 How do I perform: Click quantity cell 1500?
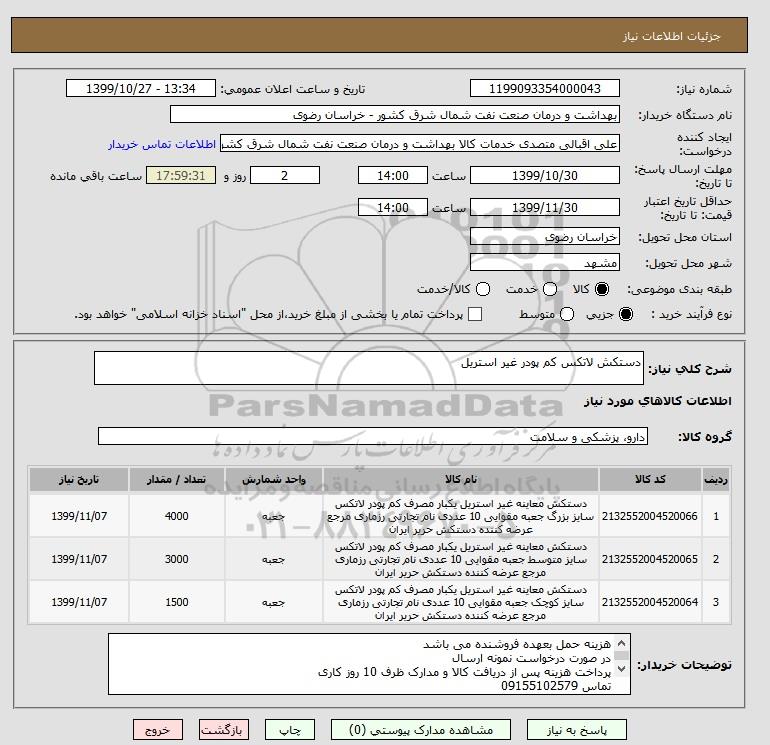tap(177, 602)
